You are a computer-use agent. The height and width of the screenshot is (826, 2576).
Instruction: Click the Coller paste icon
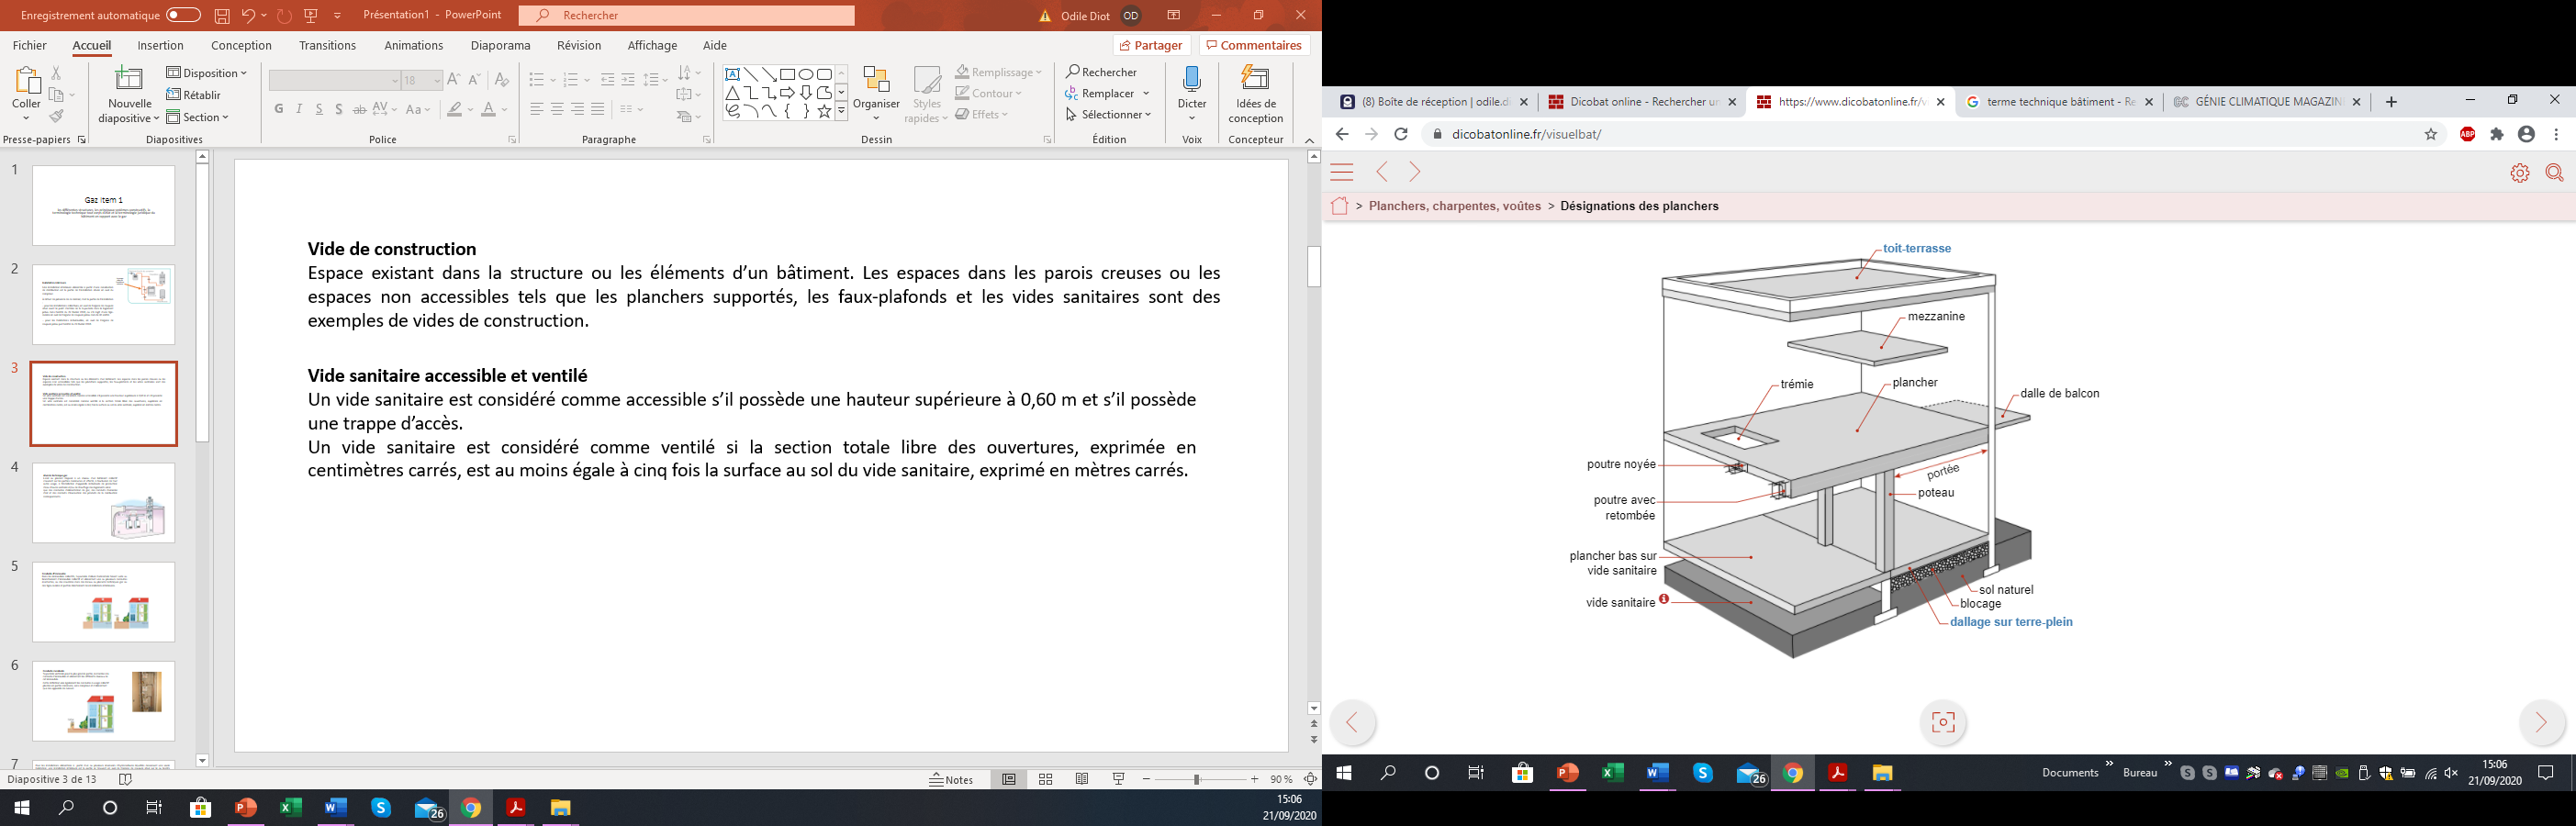26,82
